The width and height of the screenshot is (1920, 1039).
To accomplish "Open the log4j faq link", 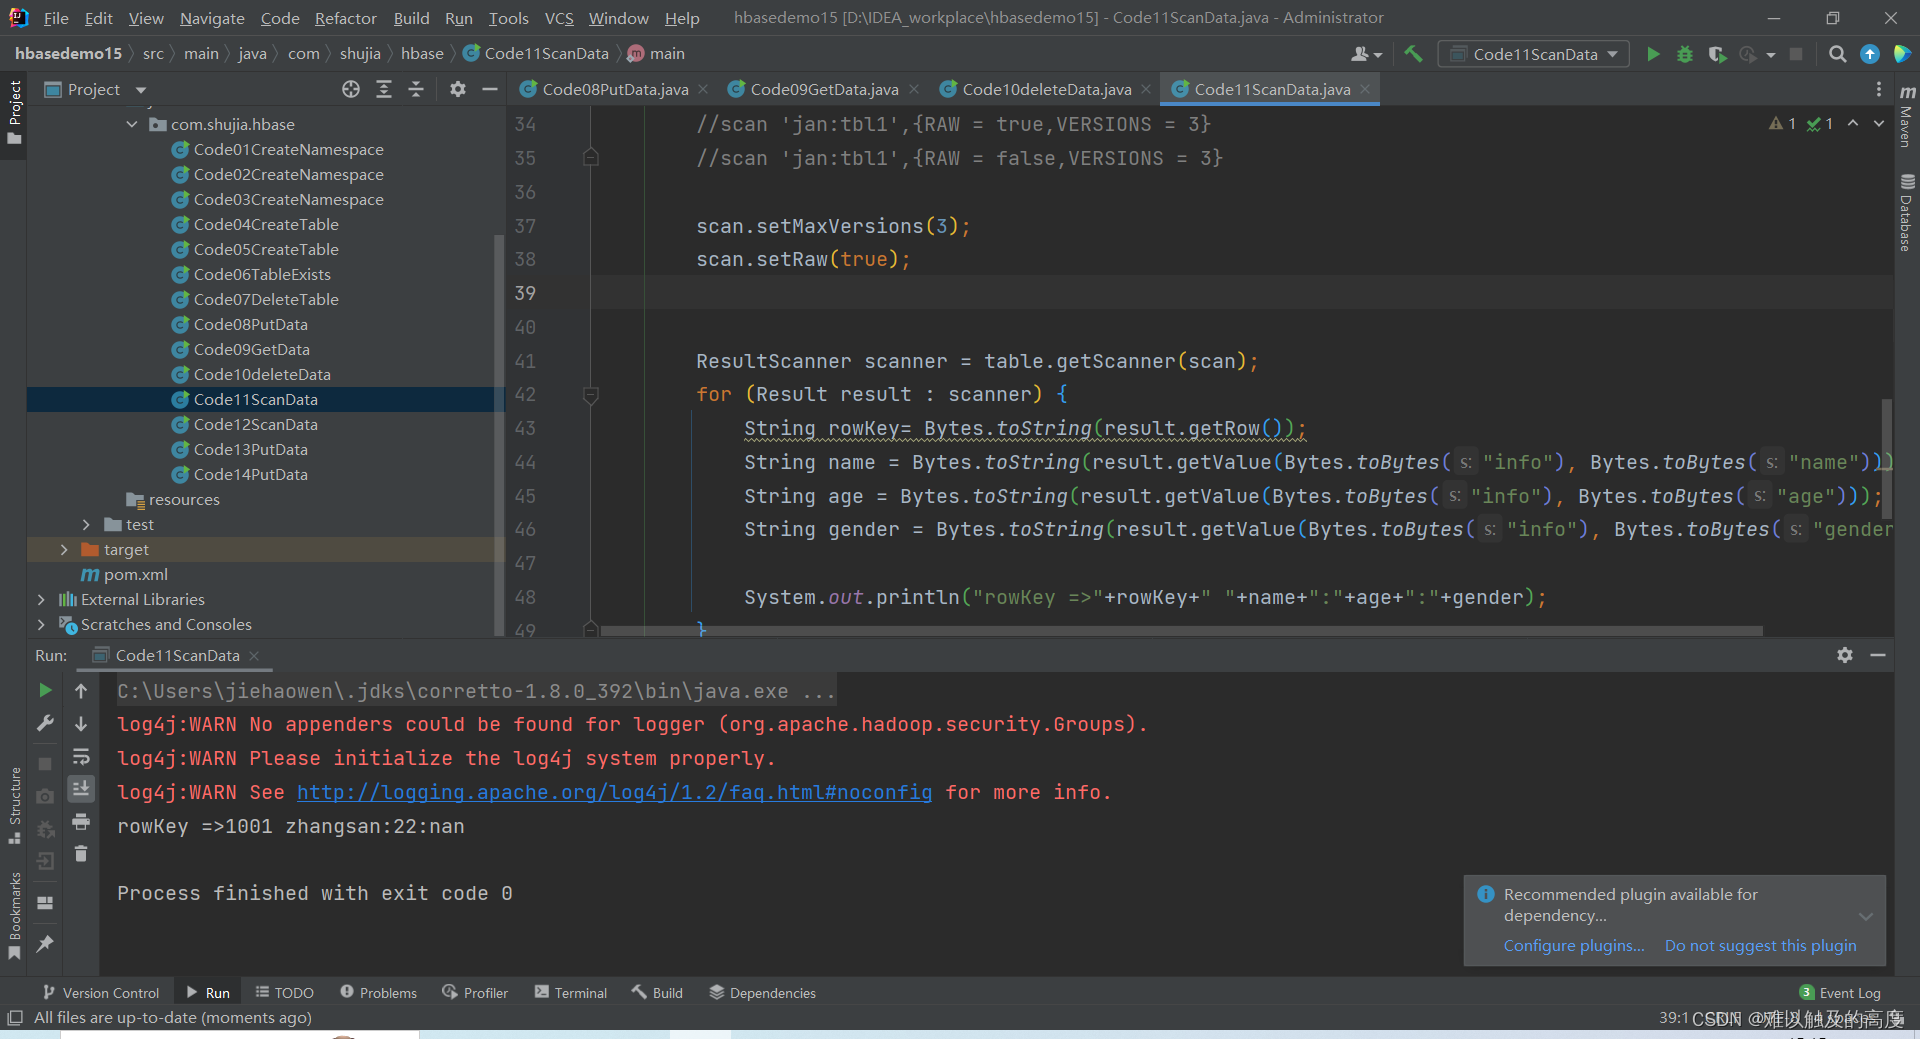I will click(x=614, y=792).
